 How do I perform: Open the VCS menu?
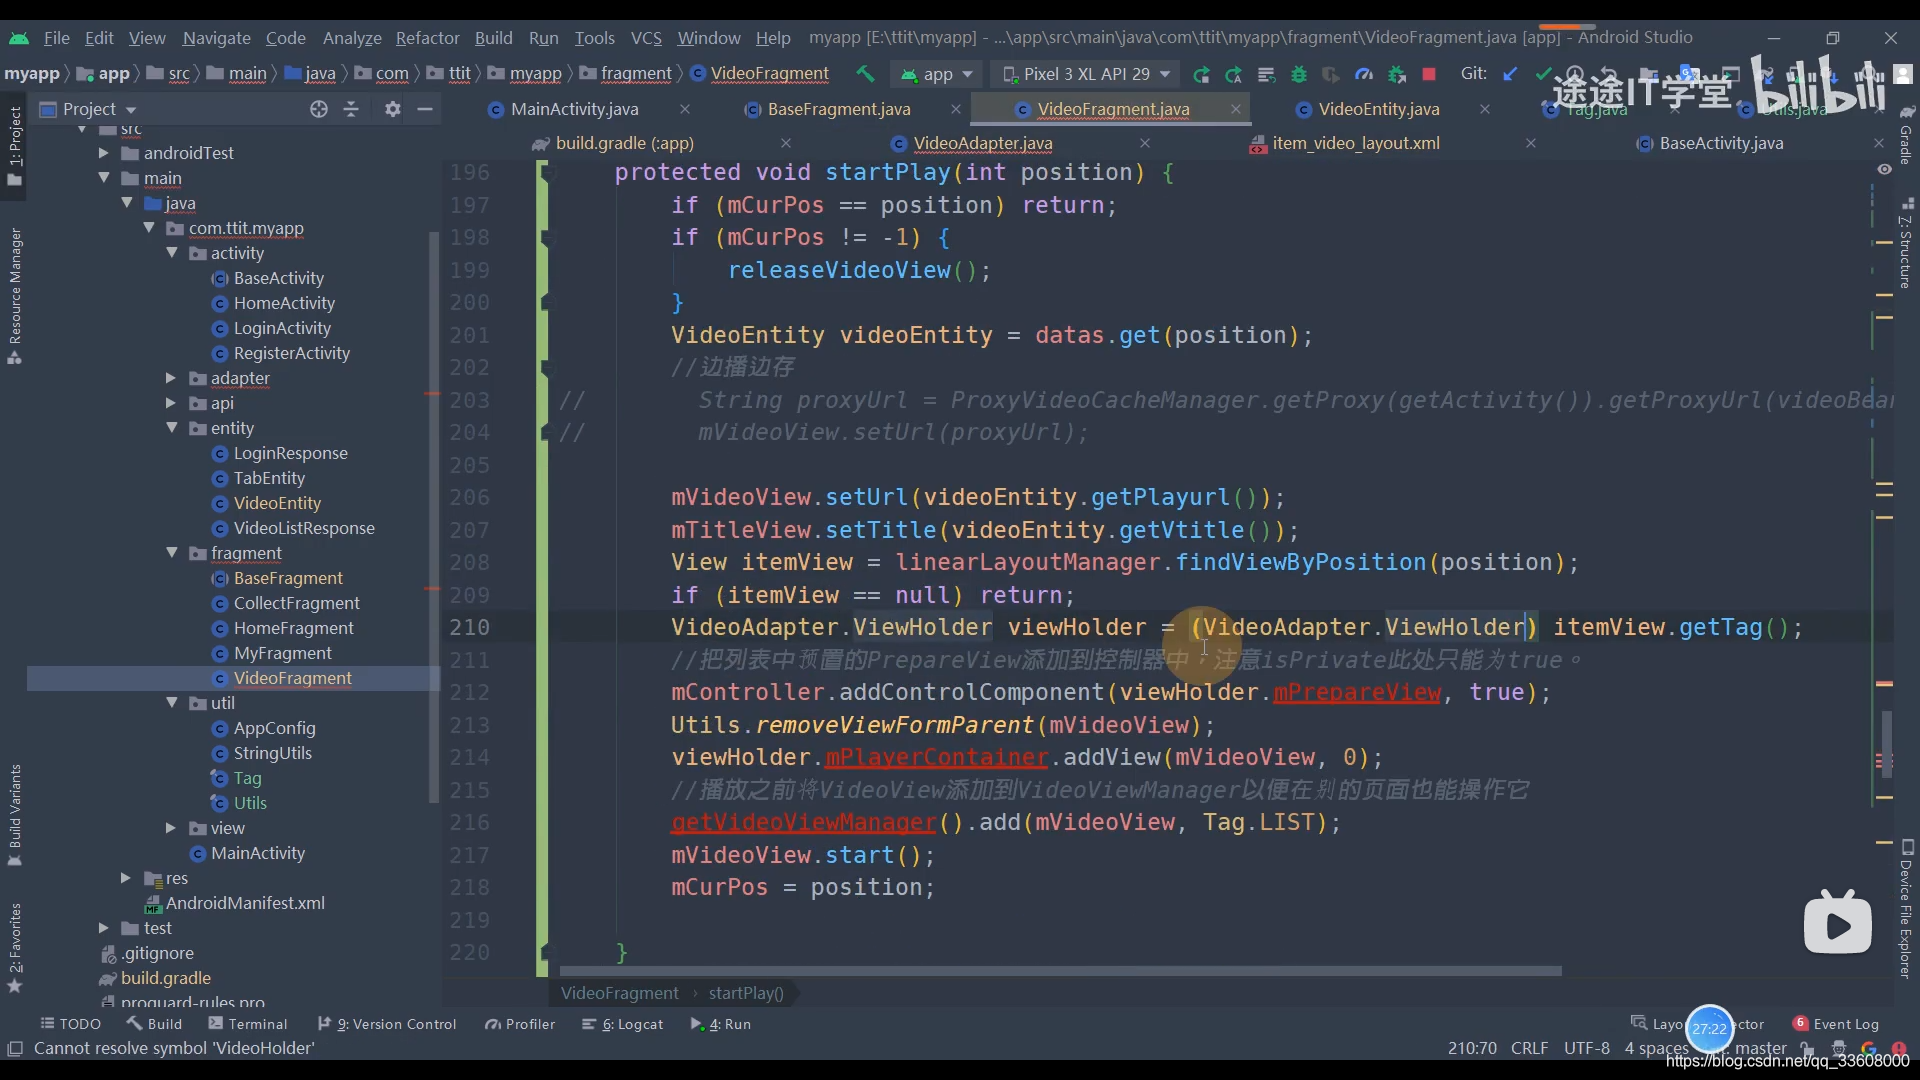click(x=646, y=38)
